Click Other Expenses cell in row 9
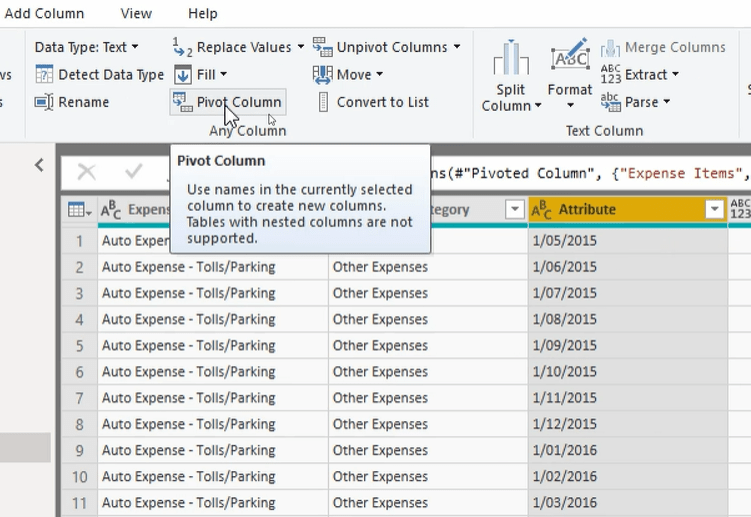 coord(428,450)
